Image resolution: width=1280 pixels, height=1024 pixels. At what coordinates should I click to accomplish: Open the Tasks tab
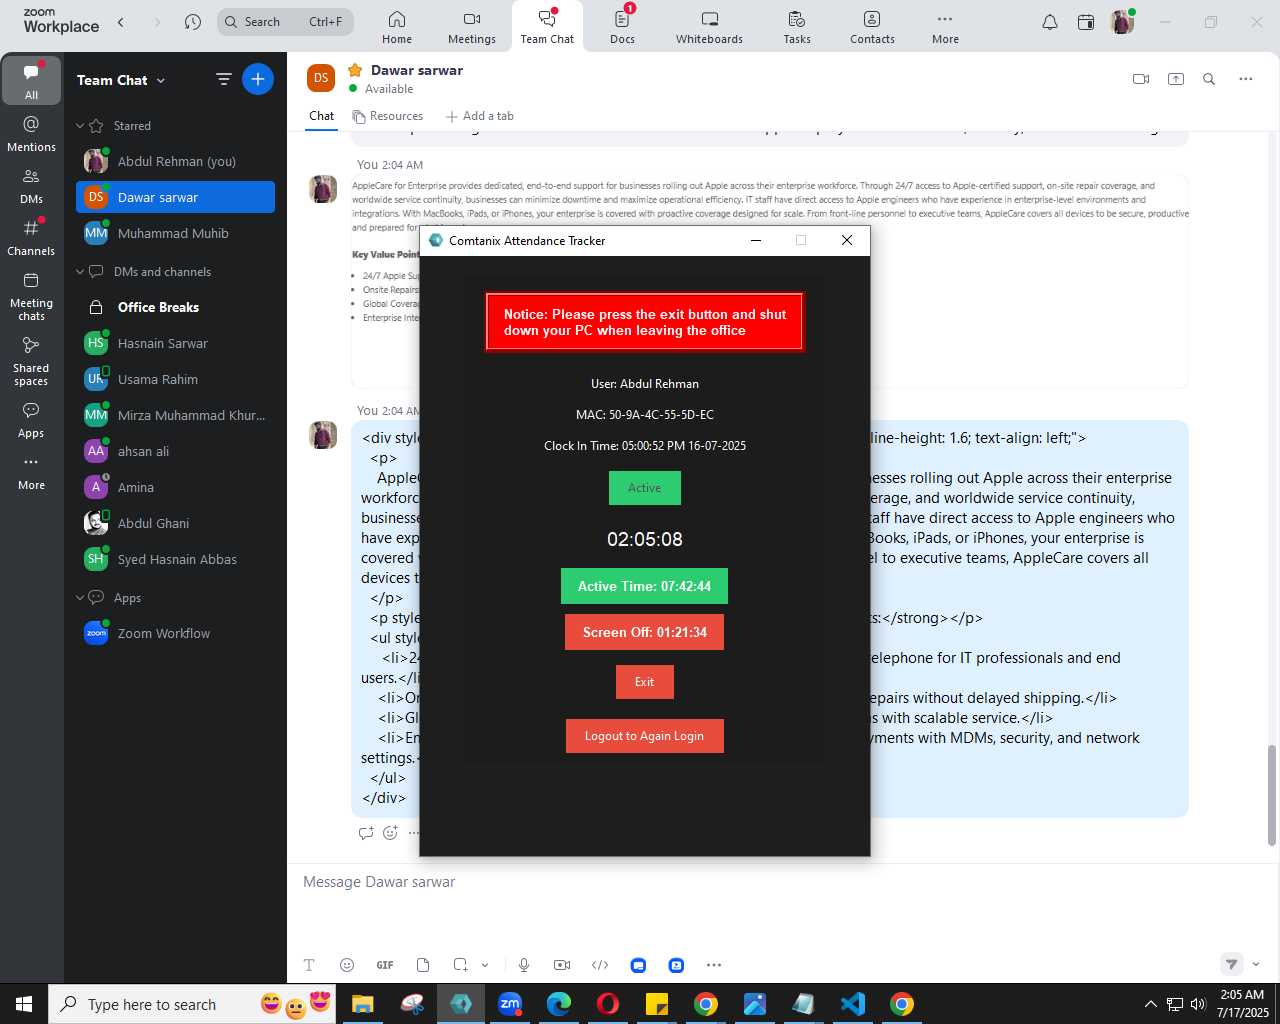coord(797,27)
